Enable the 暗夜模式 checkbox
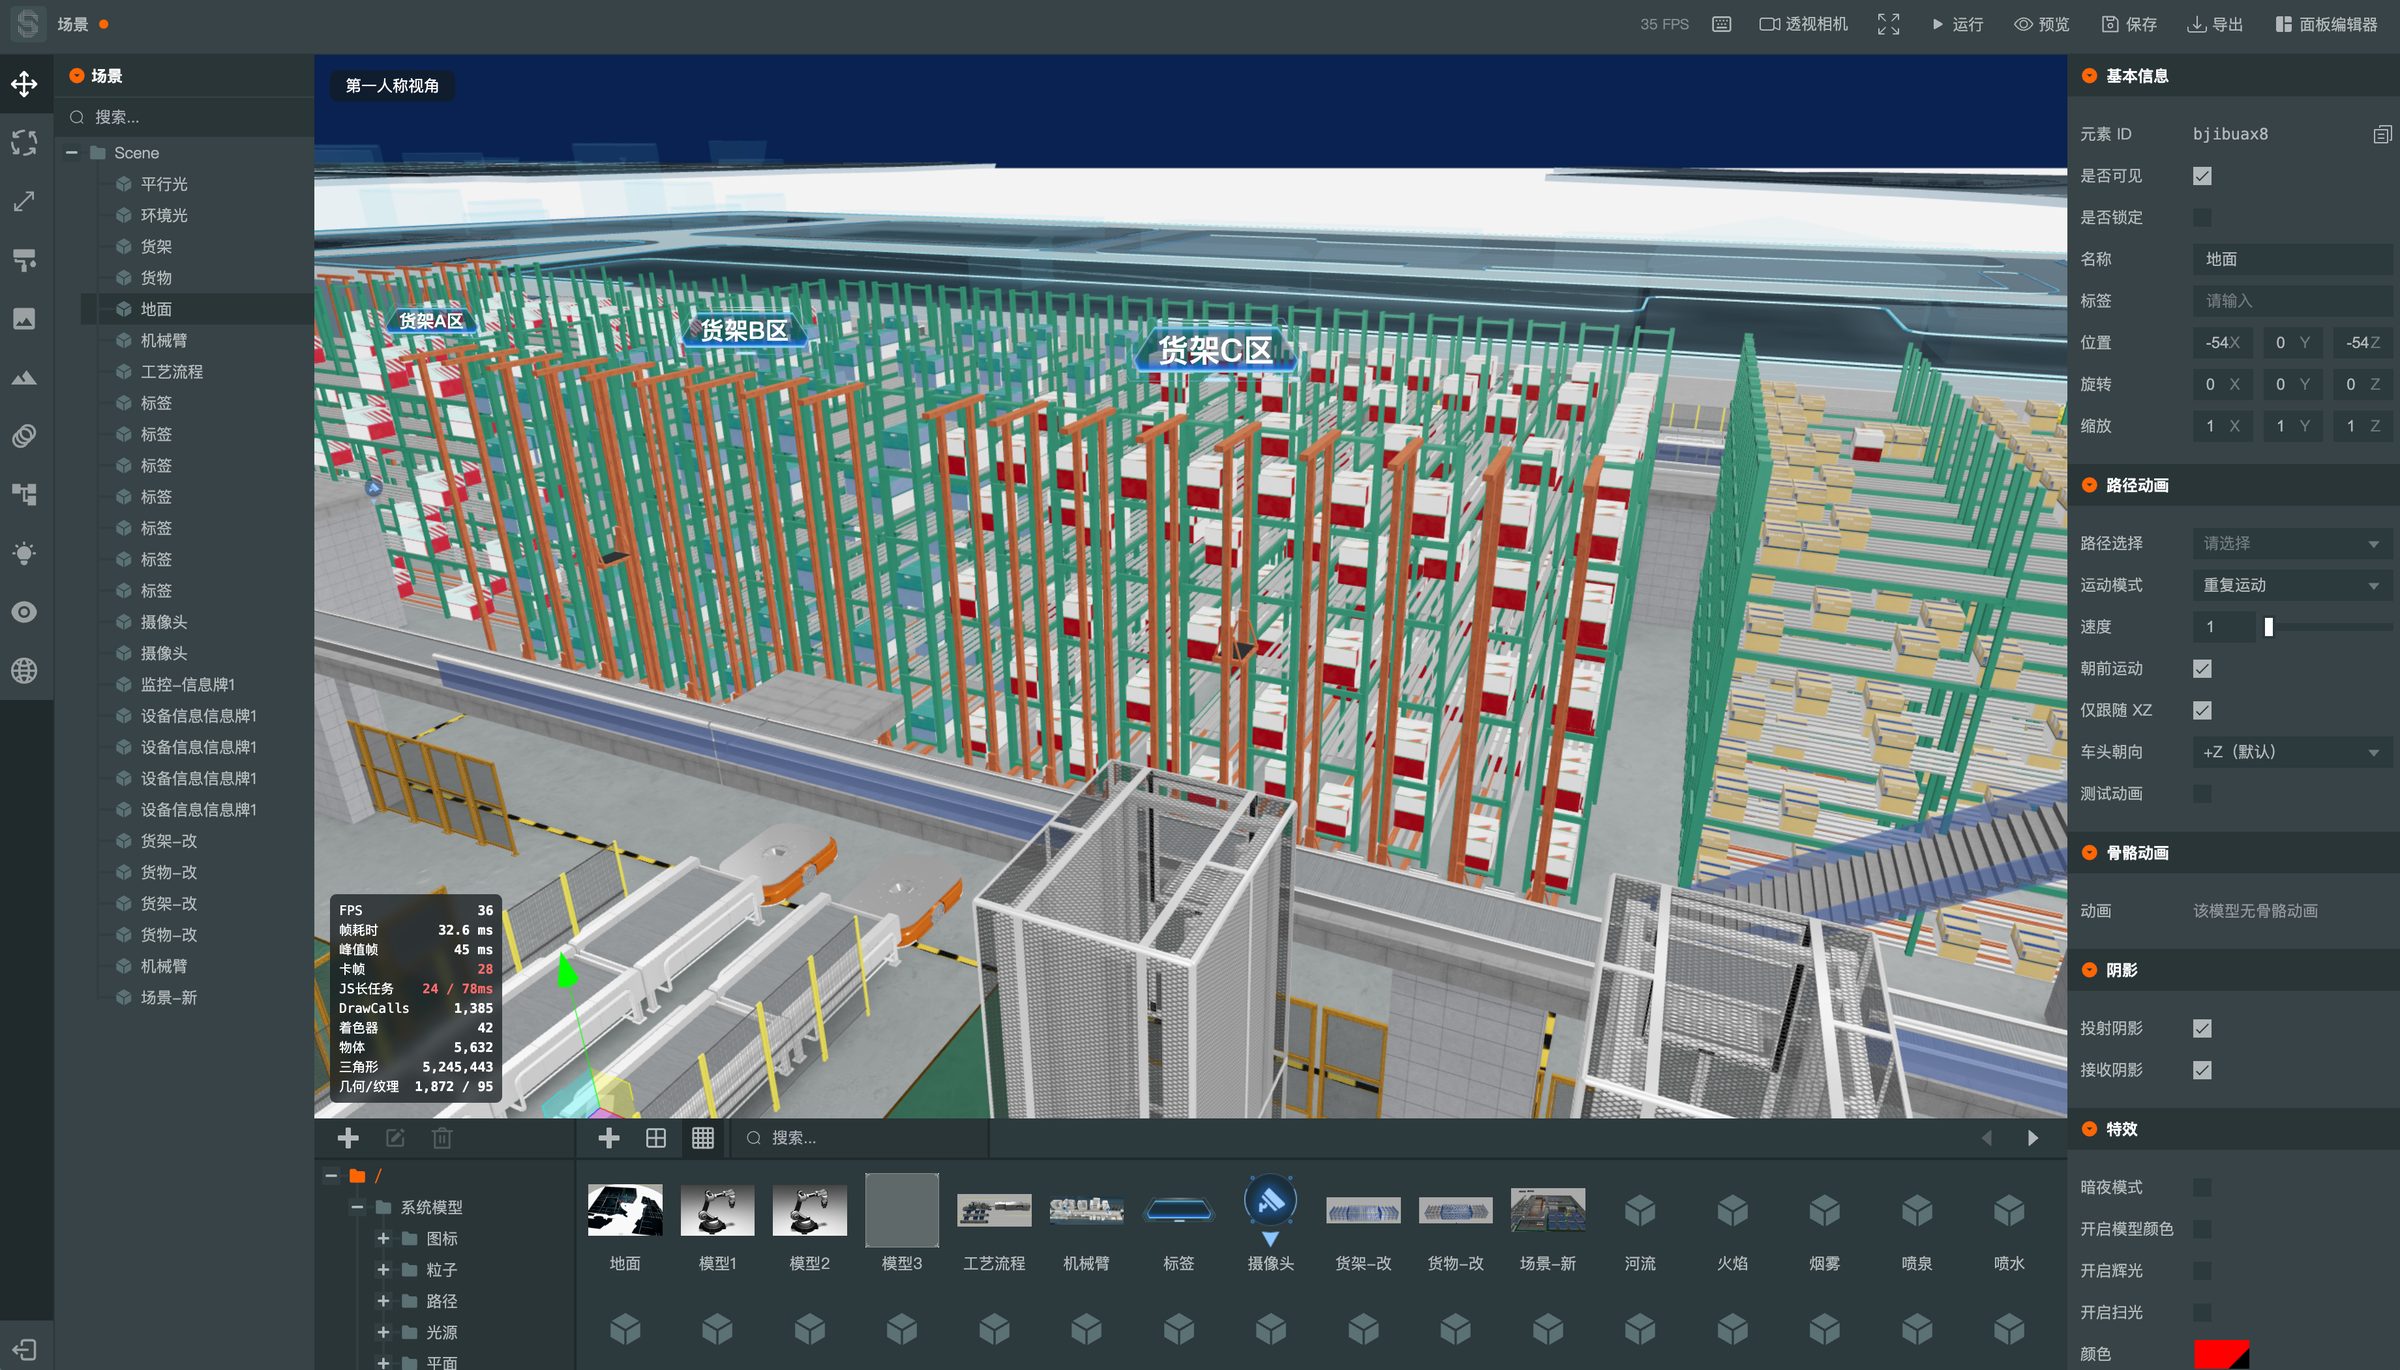This screenshot has height=1370, width=2400. click(2202, 1187)
